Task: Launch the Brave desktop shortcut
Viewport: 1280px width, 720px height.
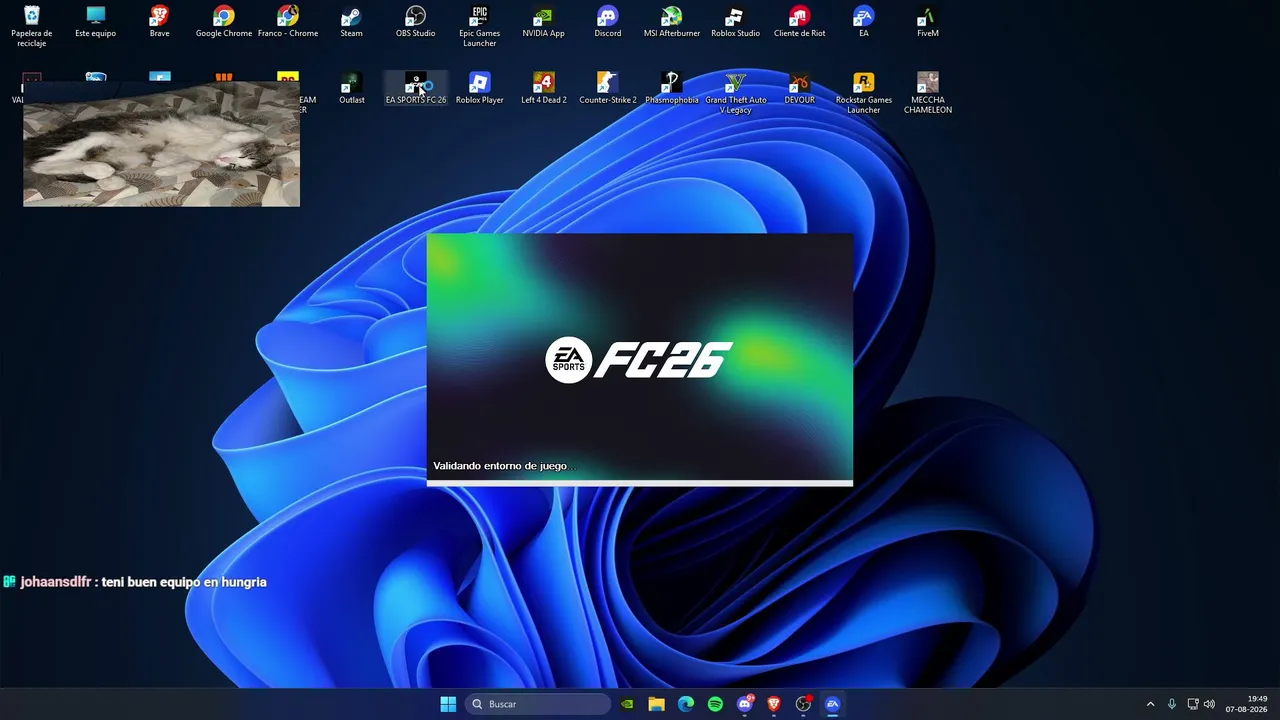Action: click(x=160, y=22)
